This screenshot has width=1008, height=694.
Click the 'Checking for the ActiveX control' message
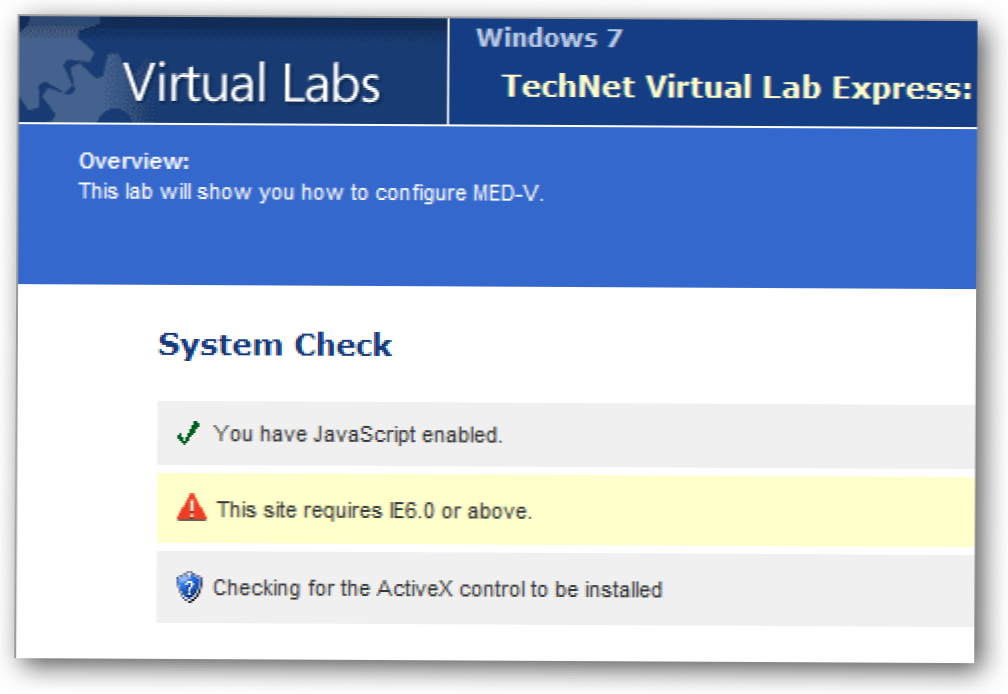coord(438,589)
